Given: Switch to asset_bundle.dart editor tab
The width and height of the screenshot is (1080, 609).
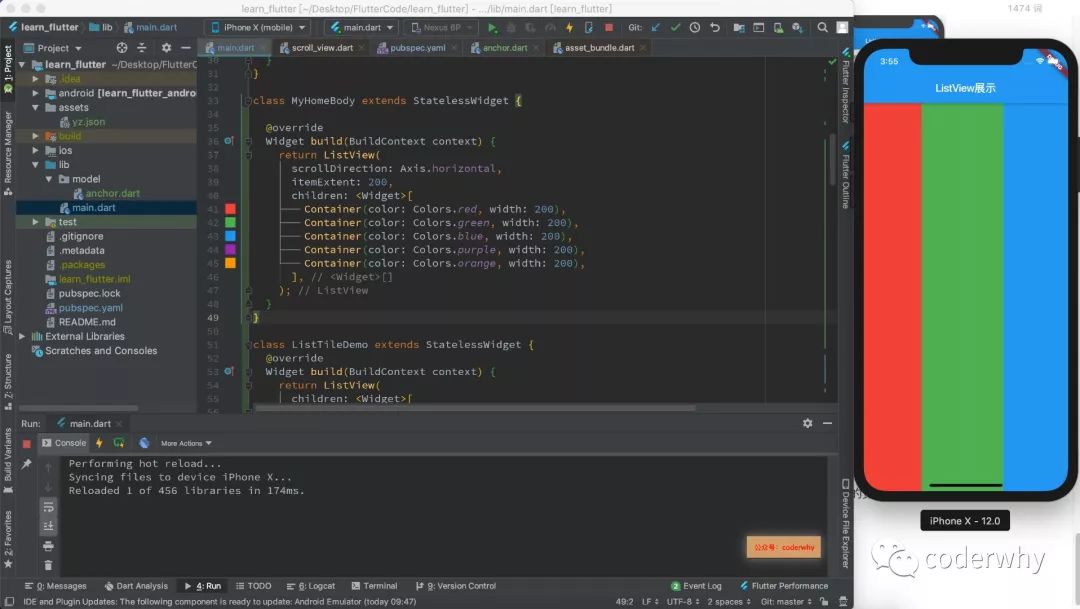Looking at the screenshot, I should coord(599,48).
